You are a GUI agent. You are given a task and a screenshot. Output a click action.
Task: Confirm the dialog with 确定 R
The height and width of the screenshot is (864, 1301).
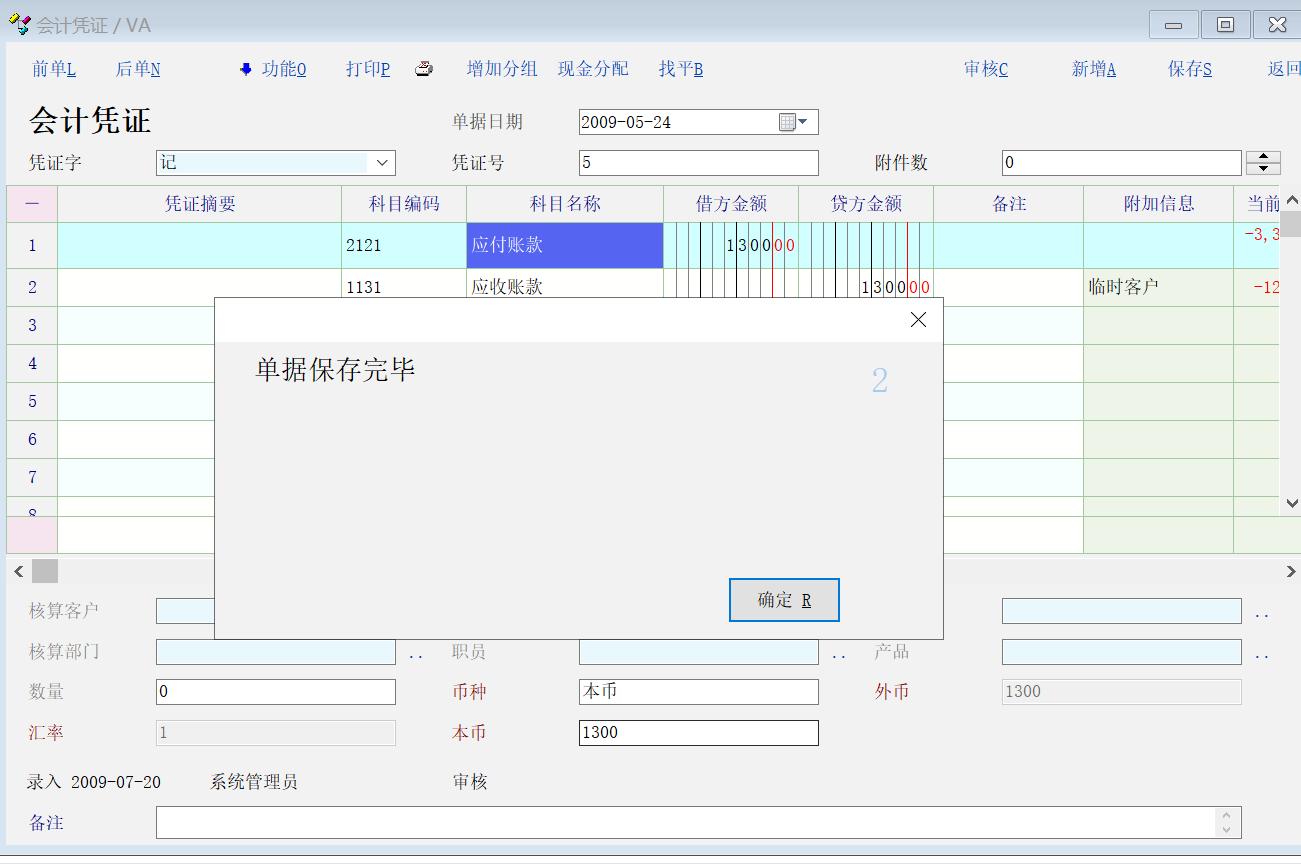point(784,600)
